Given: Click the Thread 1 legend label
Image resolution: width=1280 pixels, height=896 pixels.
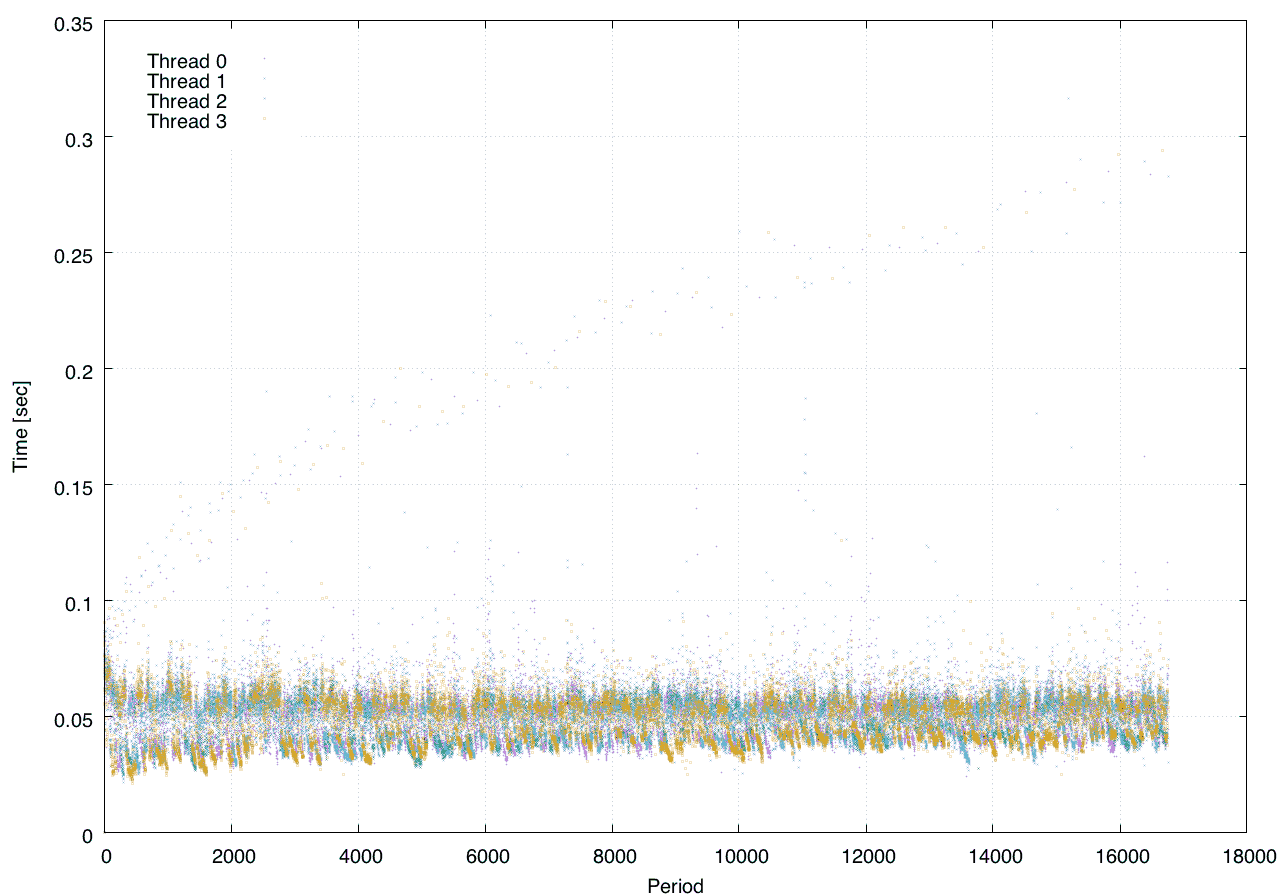Looking at the screenshot, I should tap(187, 82).
